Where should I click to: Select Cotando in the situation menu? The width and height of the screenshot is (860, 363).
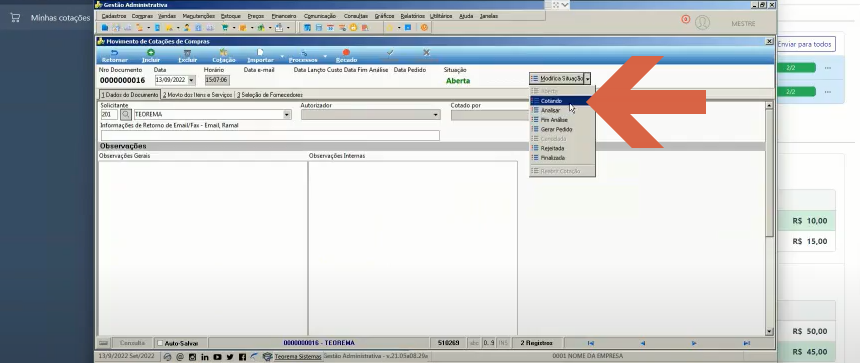click(x=561, y=101)
